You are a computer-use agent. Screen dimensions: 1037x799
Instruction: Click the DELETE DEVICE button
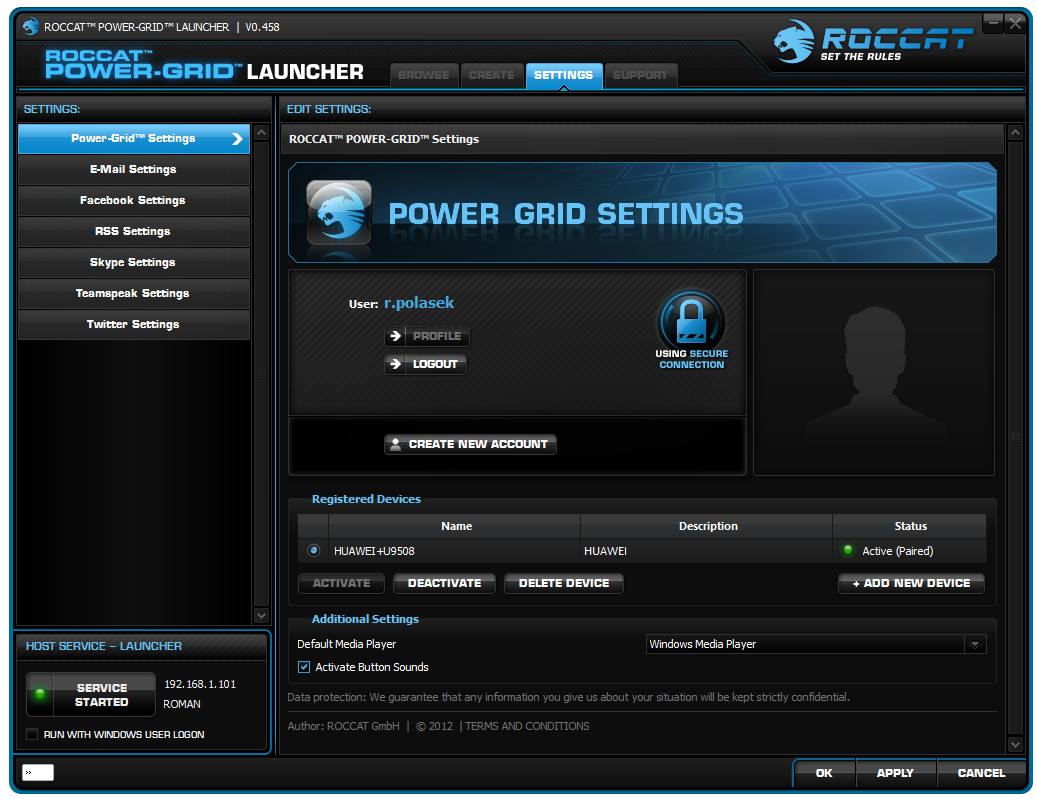[564, 583]
